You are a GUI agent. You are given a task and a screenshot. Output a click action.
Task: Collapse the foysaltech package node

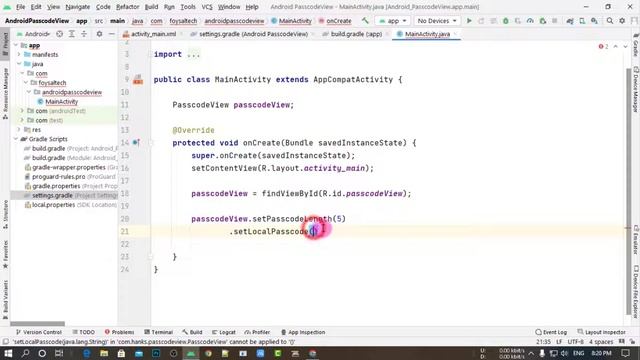click(x=26, y=83)
